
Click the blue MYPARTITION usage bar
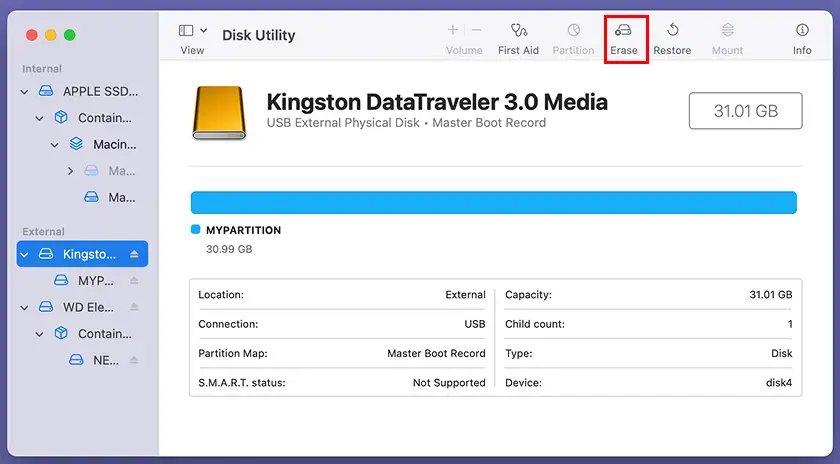pos(493,203)
